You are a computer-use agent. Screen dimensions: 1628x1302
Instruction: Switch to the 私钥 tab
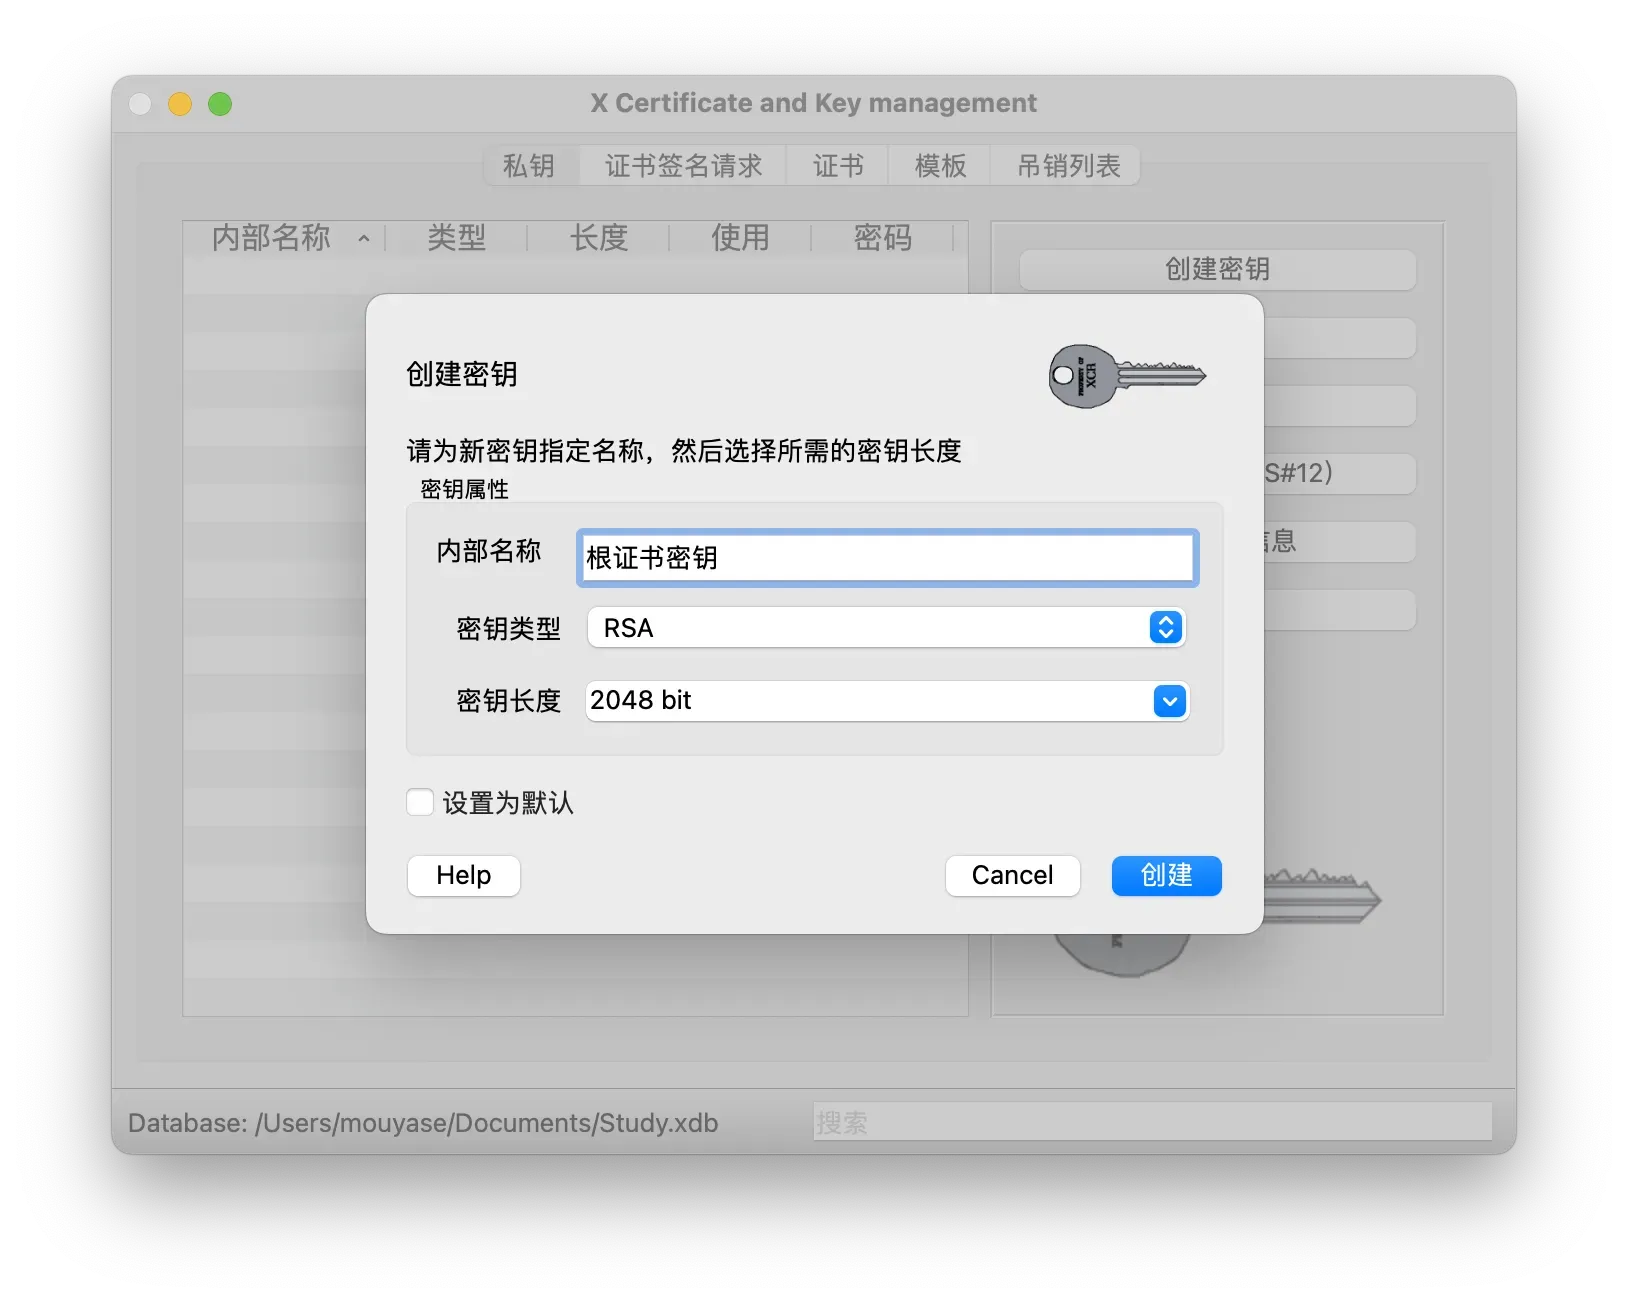(x=529, y=166)
